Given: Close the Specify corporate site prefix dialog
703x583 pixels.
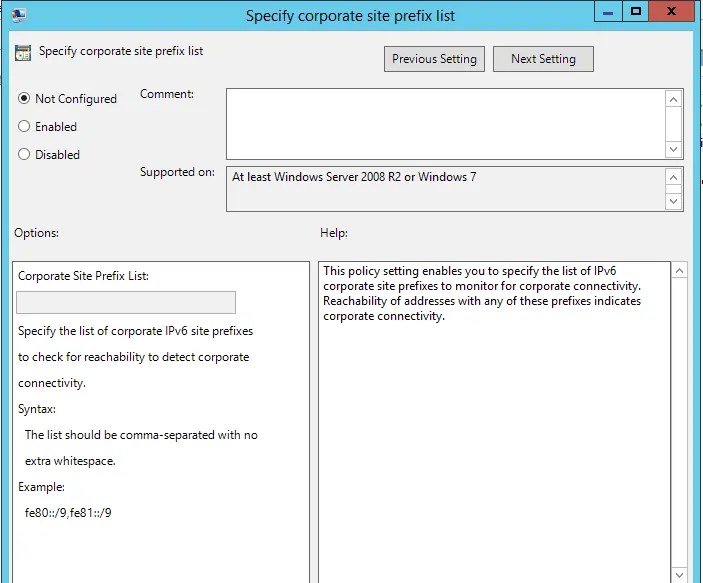Looking at the screenshot, I should coord(671,12).
